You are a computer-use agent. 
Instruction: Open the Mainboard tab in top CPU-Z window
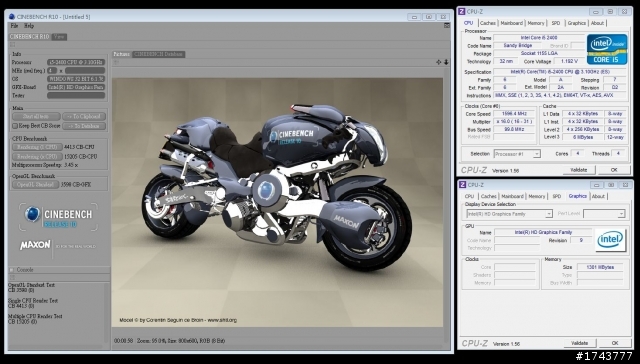tap(511, 23)
